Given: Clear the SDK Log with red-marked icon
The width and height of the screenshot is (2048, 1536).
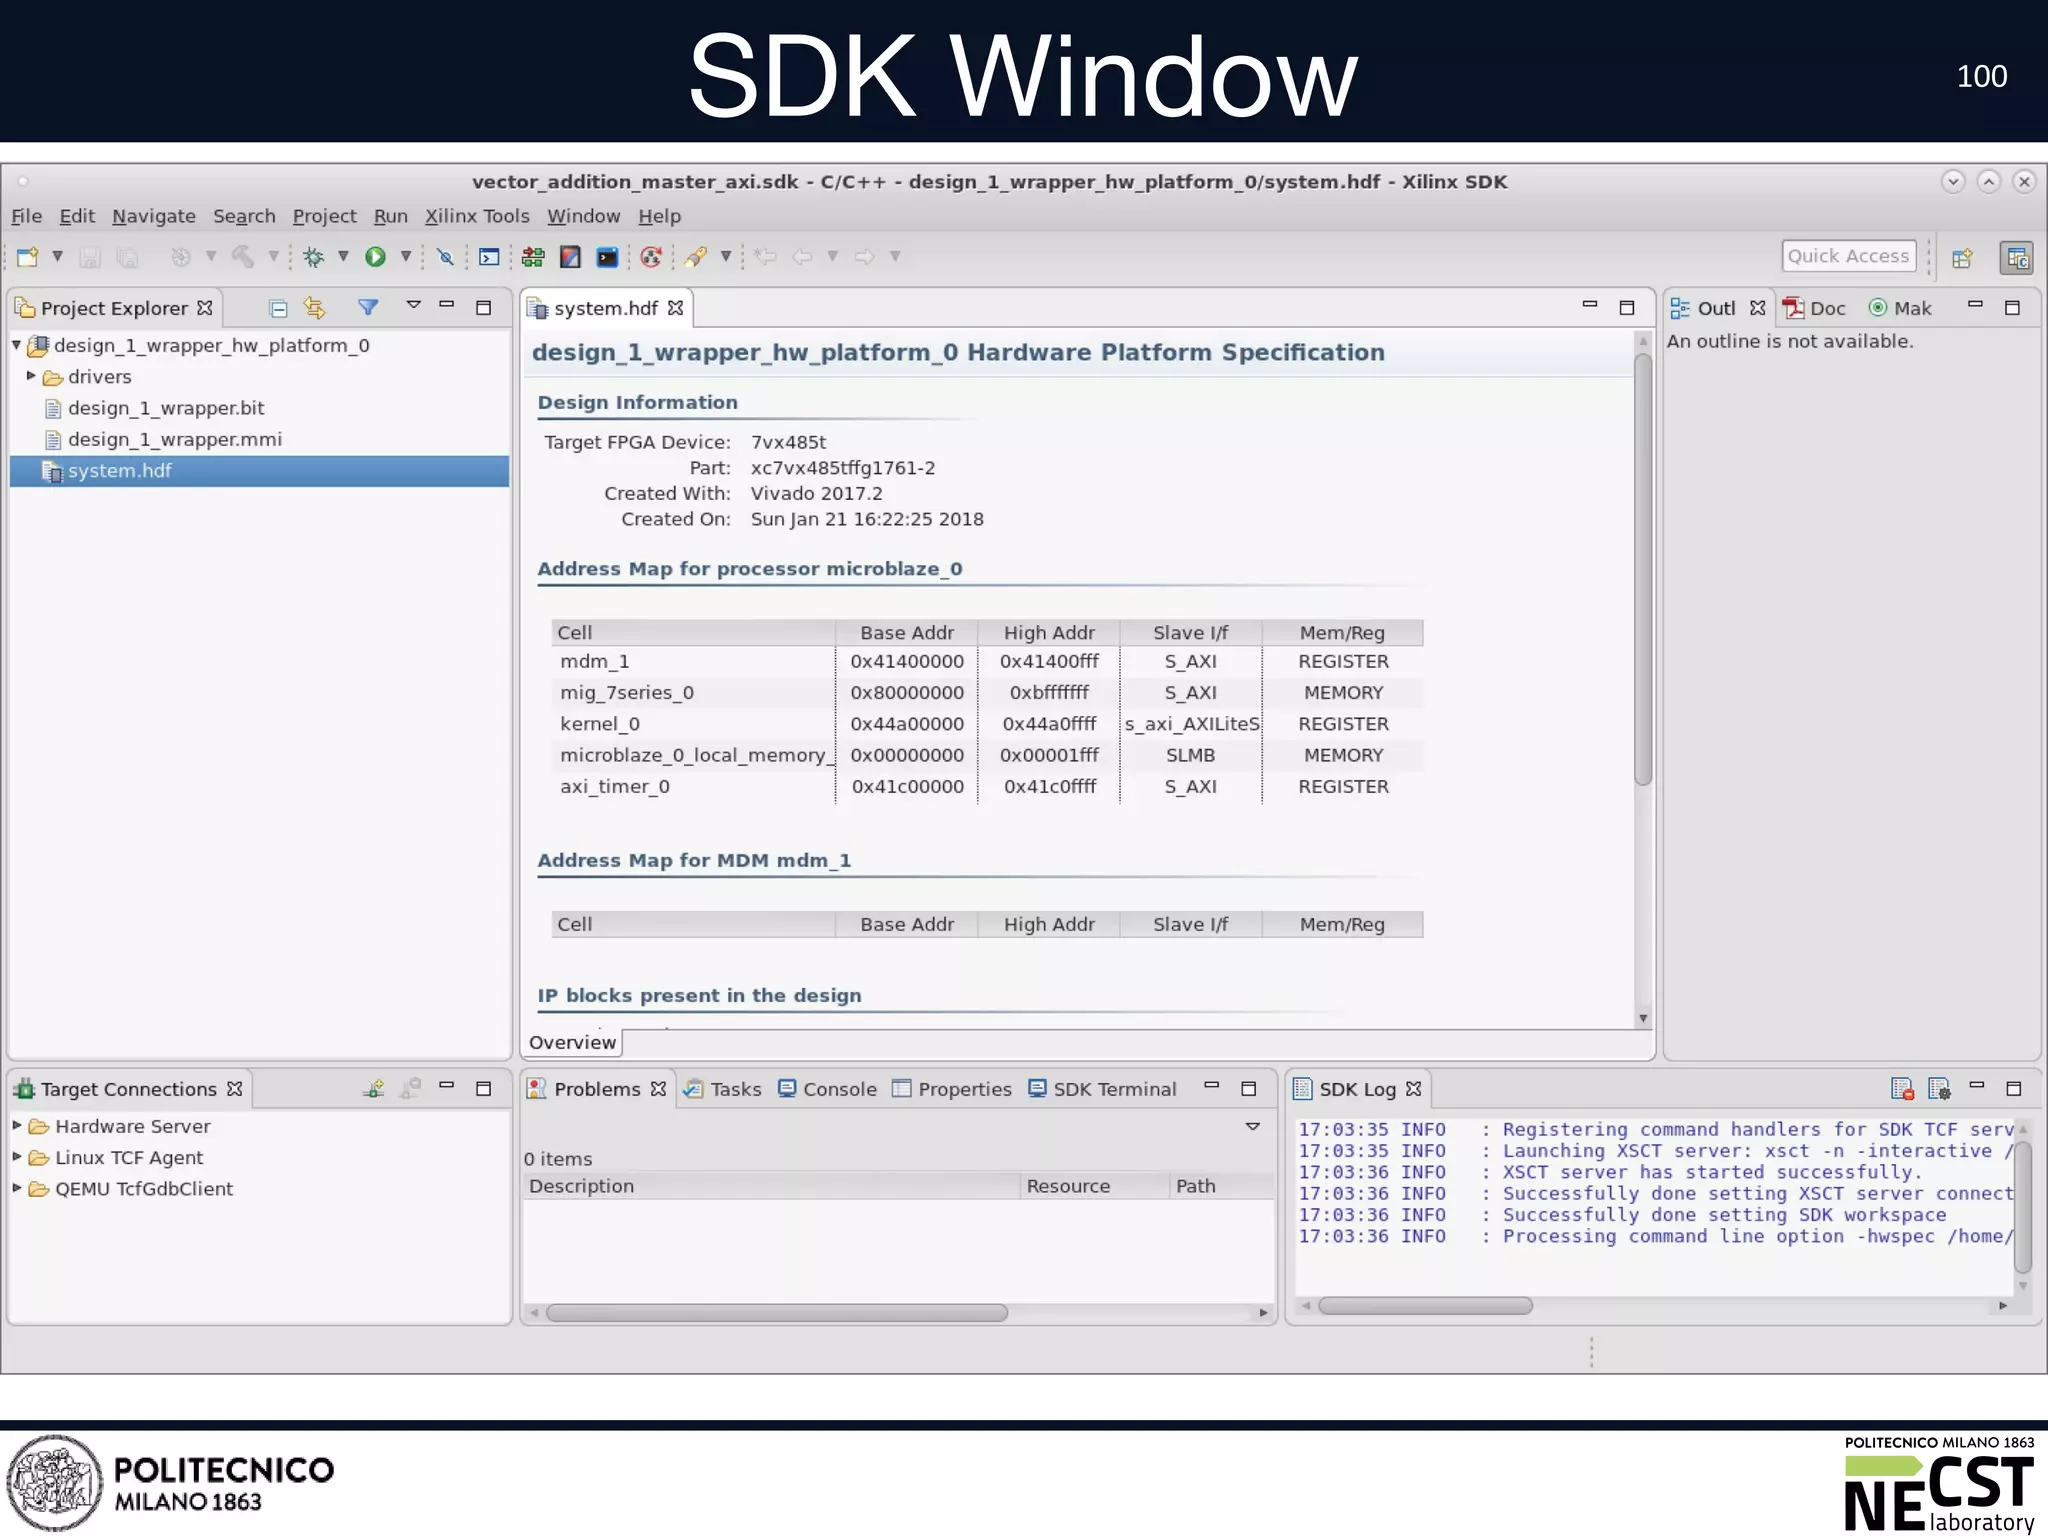Looking at the screenshot, I should click(1902, 1088).
